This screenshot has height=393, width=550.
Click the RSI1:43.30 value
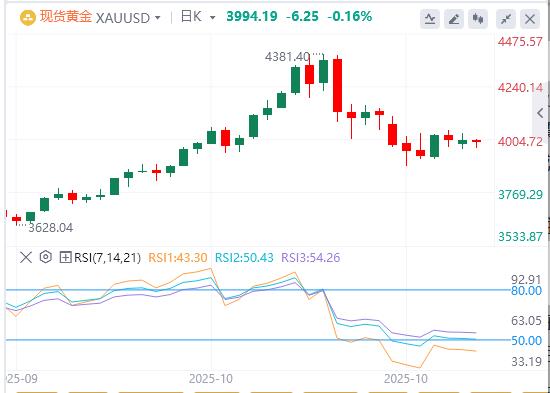click(178, 258)
